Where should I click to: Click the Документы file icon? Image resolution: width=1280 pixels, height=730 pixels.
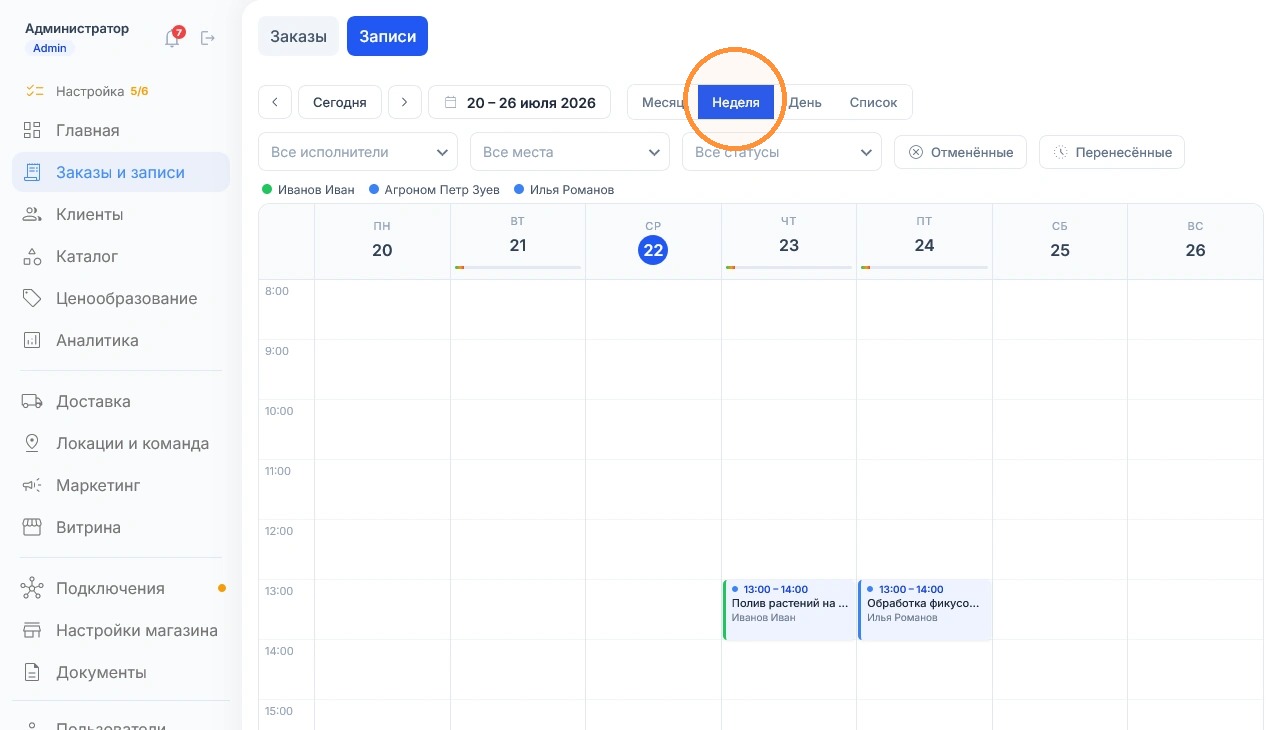(x=32, y=672)
